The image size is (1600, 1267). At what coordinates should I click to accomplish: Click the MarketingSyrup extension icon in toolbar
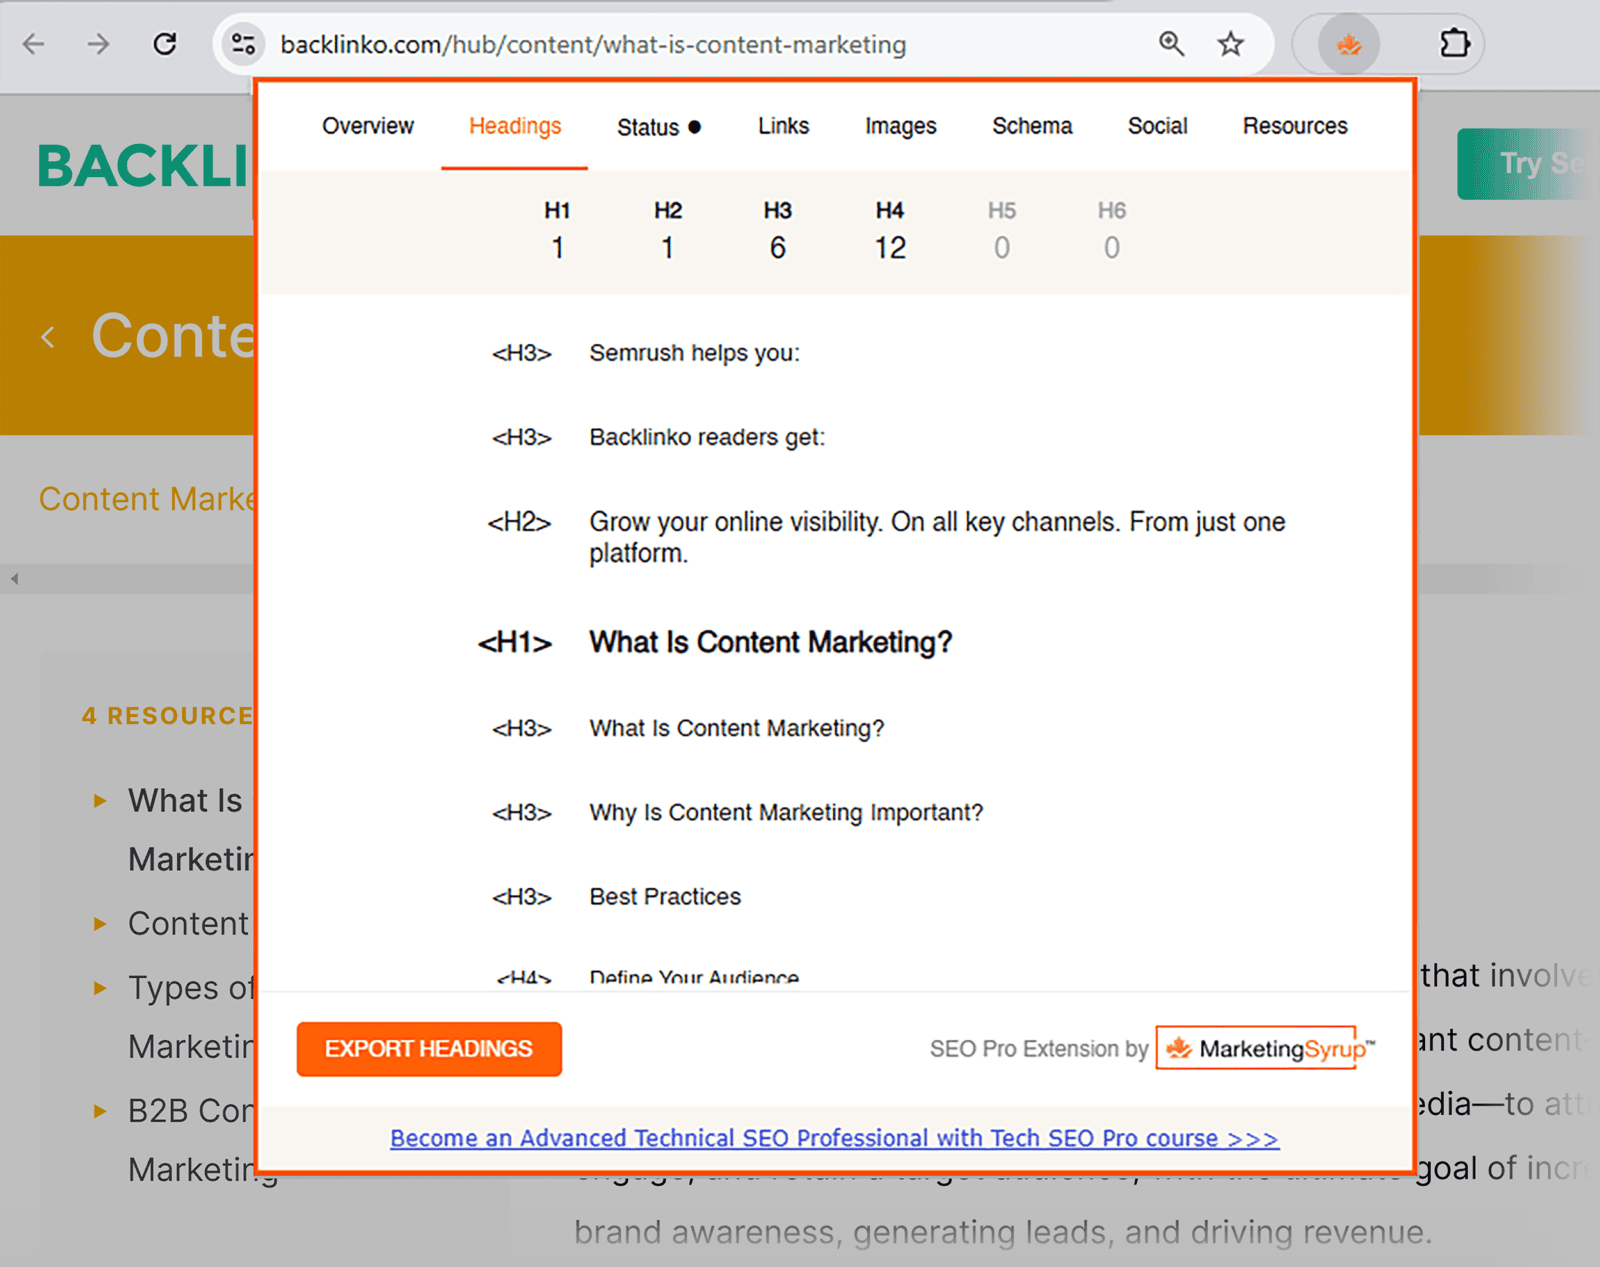point(1348,44)
